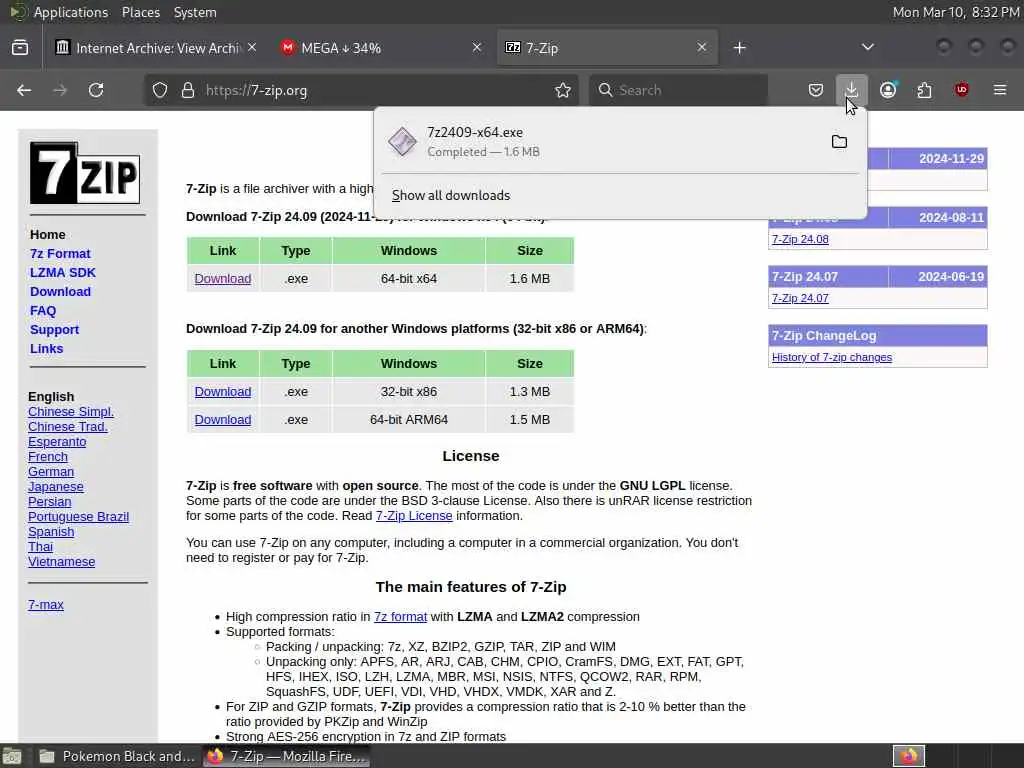This screenshot has height=768, width=1024.
Task: Expand the list all tabs chevron
Action: pyautogui.click(x=867, y=48)
